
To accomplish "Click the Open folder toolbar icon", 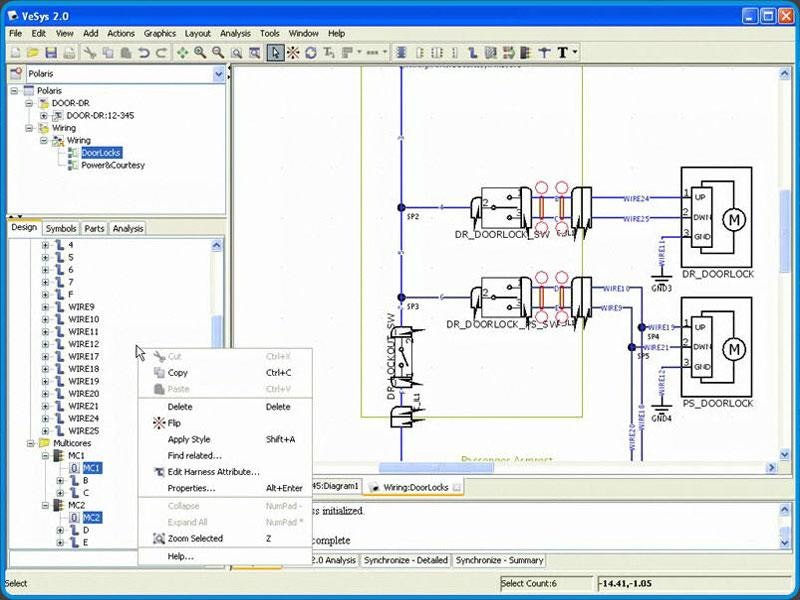I will [32, 52].
